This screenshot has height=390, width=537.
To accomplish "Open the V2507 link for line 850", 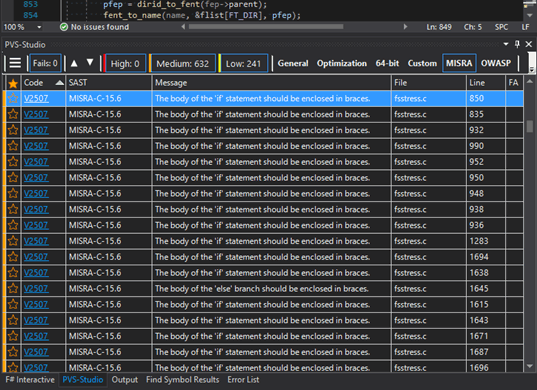I will click(x=36, y=99).
